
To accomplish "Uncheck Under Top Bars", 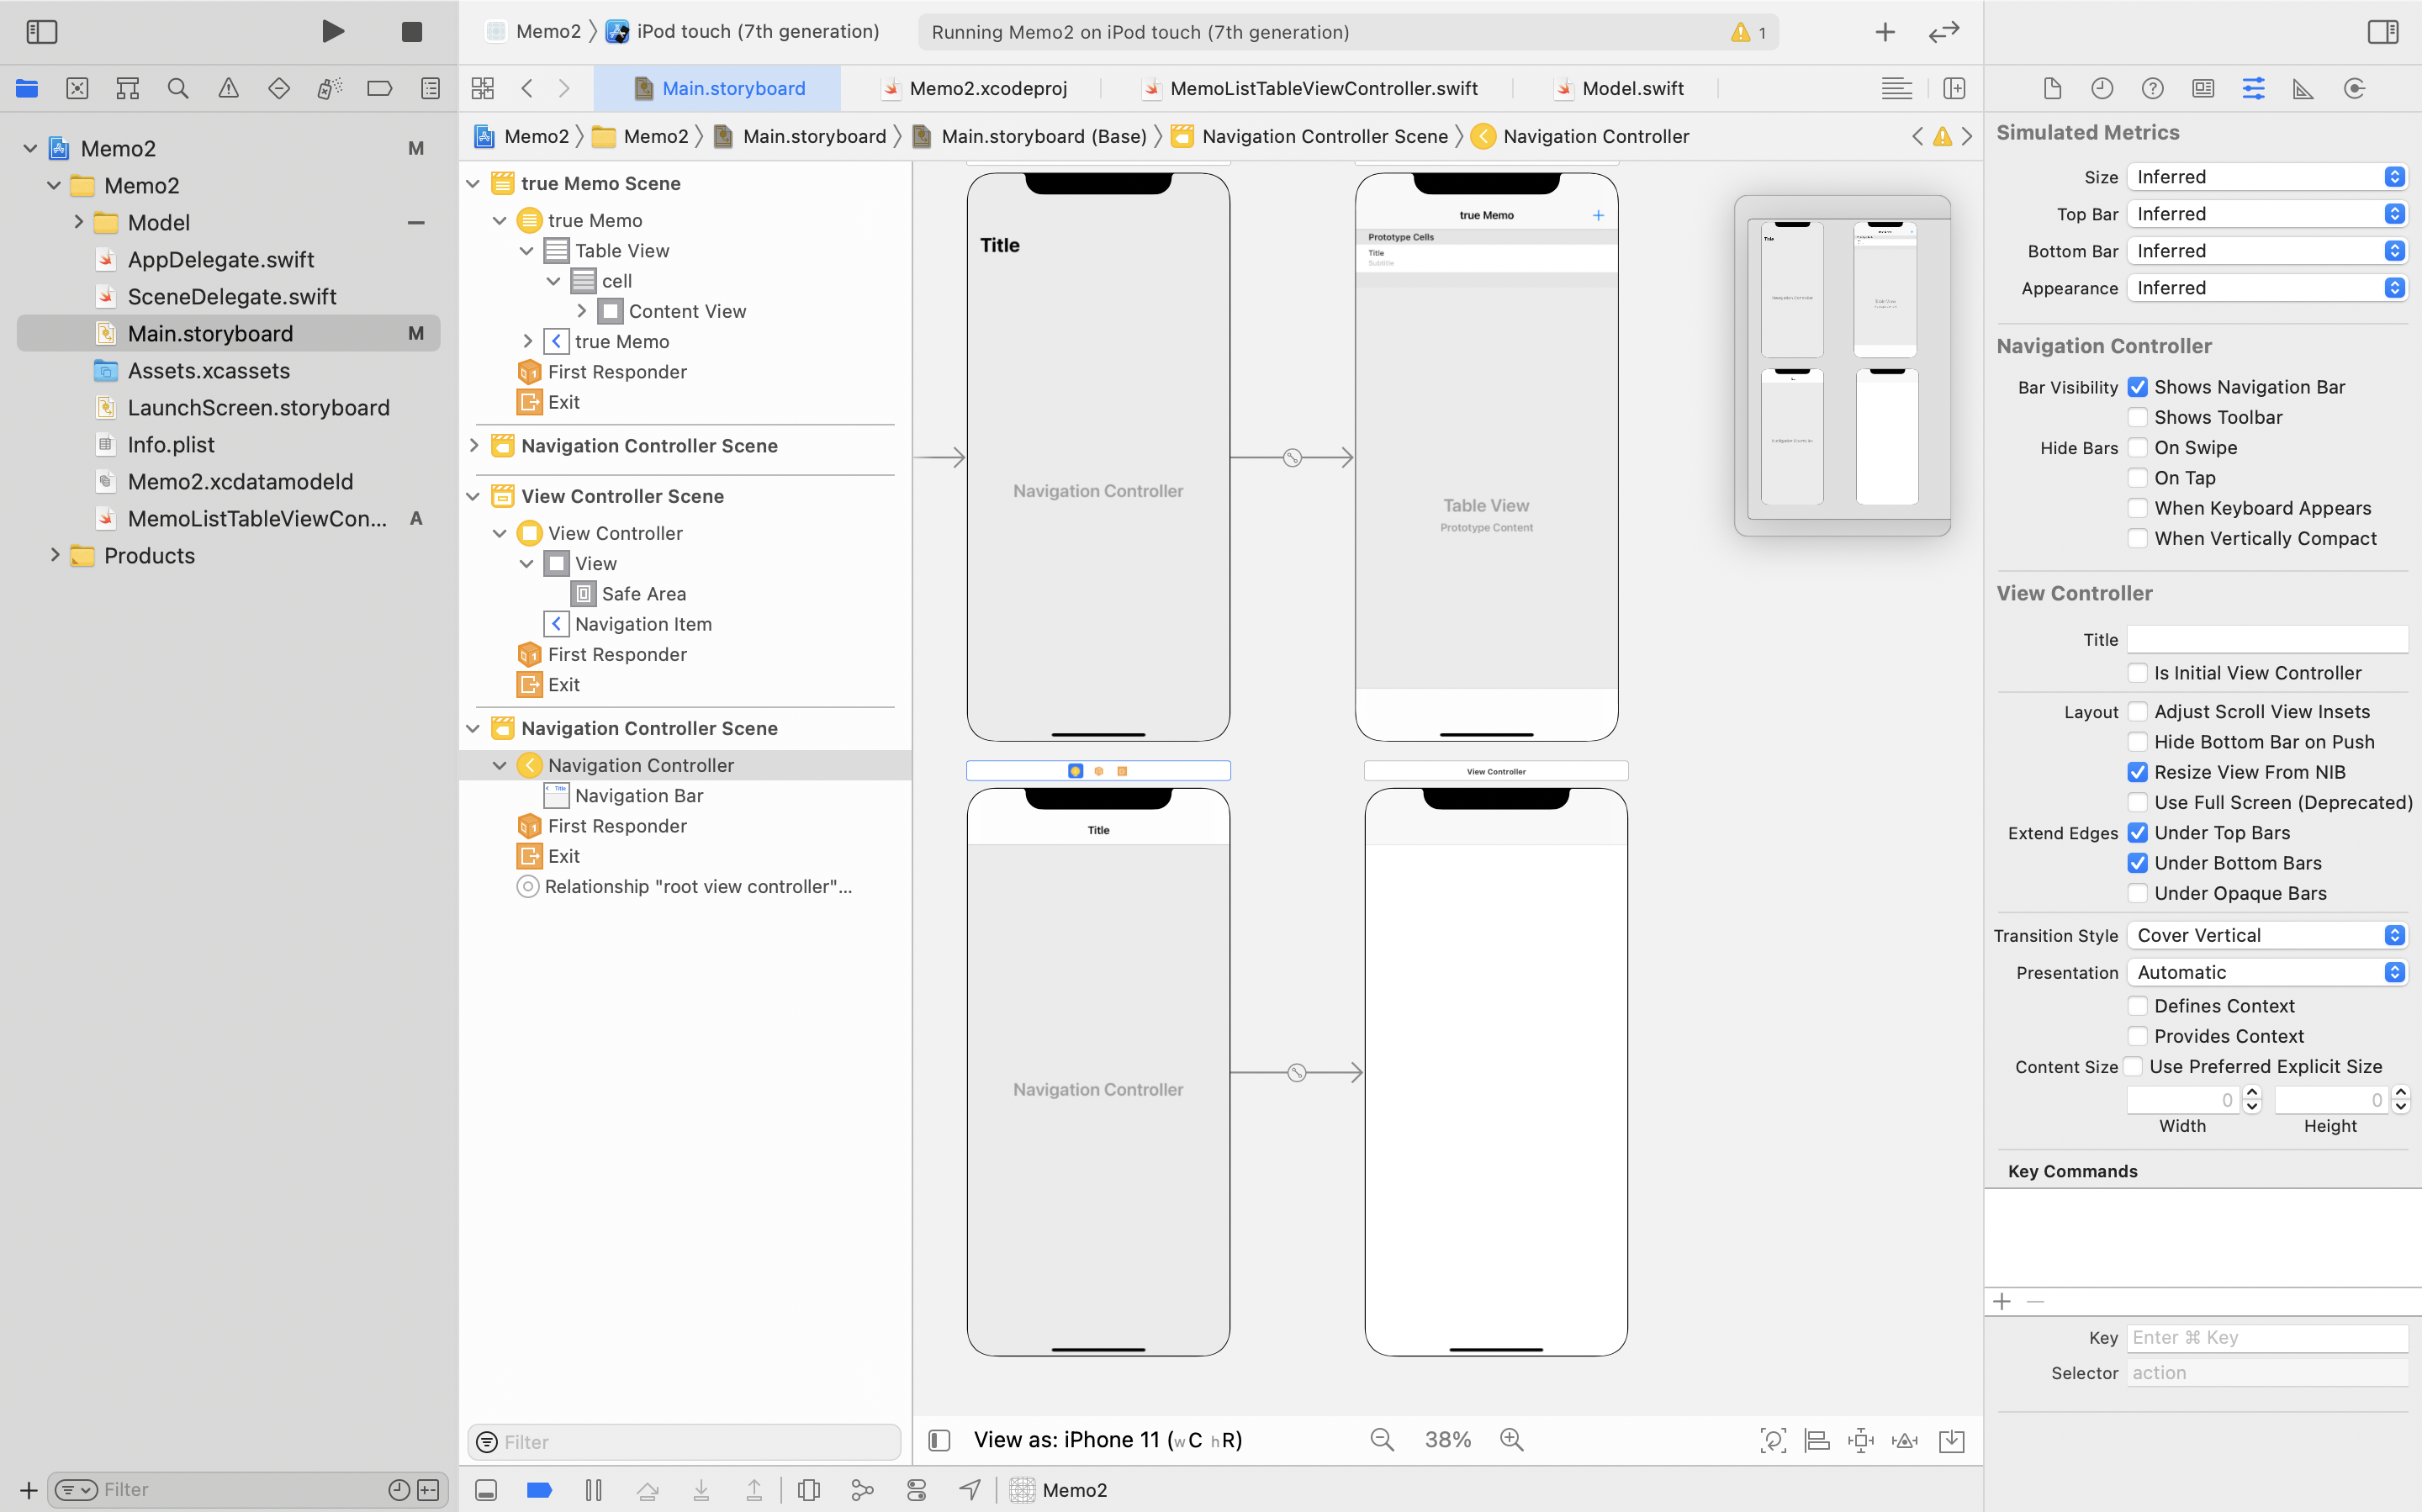I will [x=2137, y=833].
